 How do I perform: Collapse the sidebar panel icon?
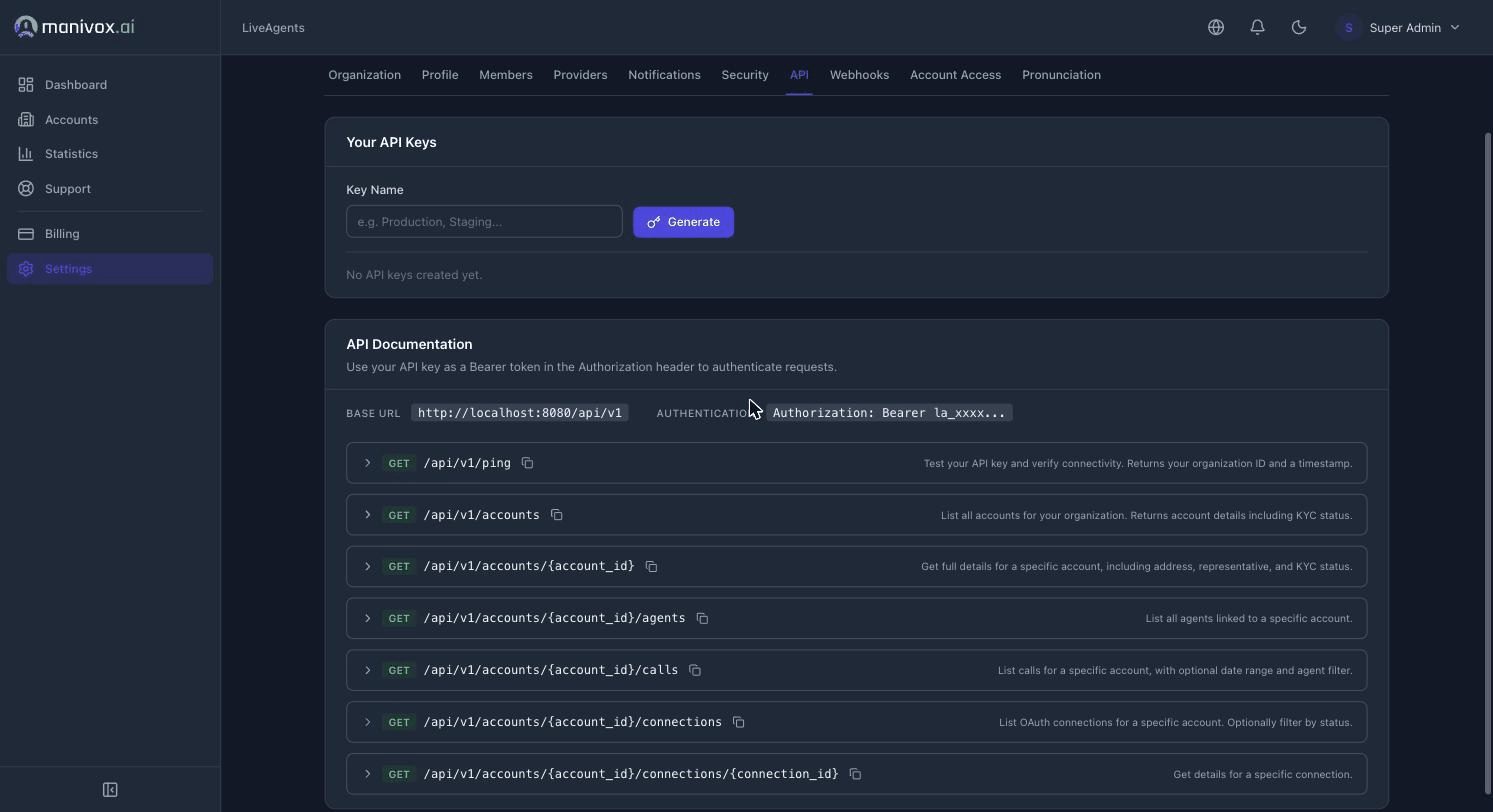[x=110, y=790]
